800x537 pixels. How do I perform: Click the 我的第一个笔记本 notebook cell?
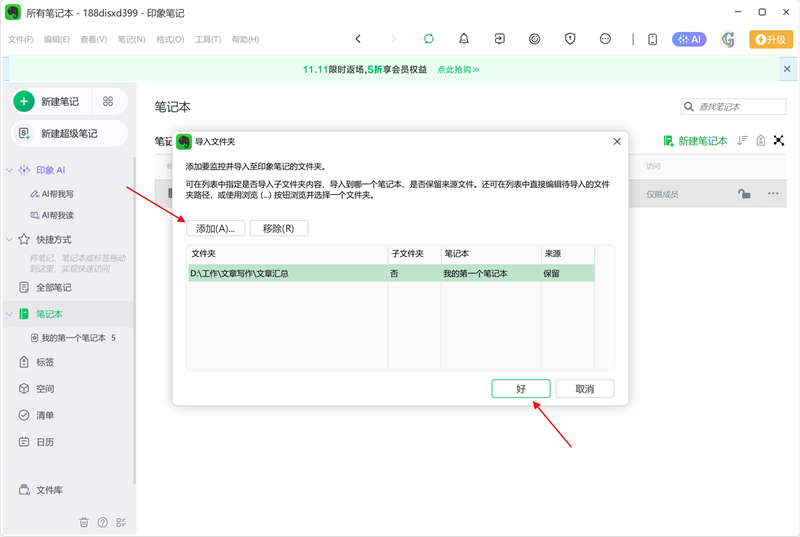(491, 273)
